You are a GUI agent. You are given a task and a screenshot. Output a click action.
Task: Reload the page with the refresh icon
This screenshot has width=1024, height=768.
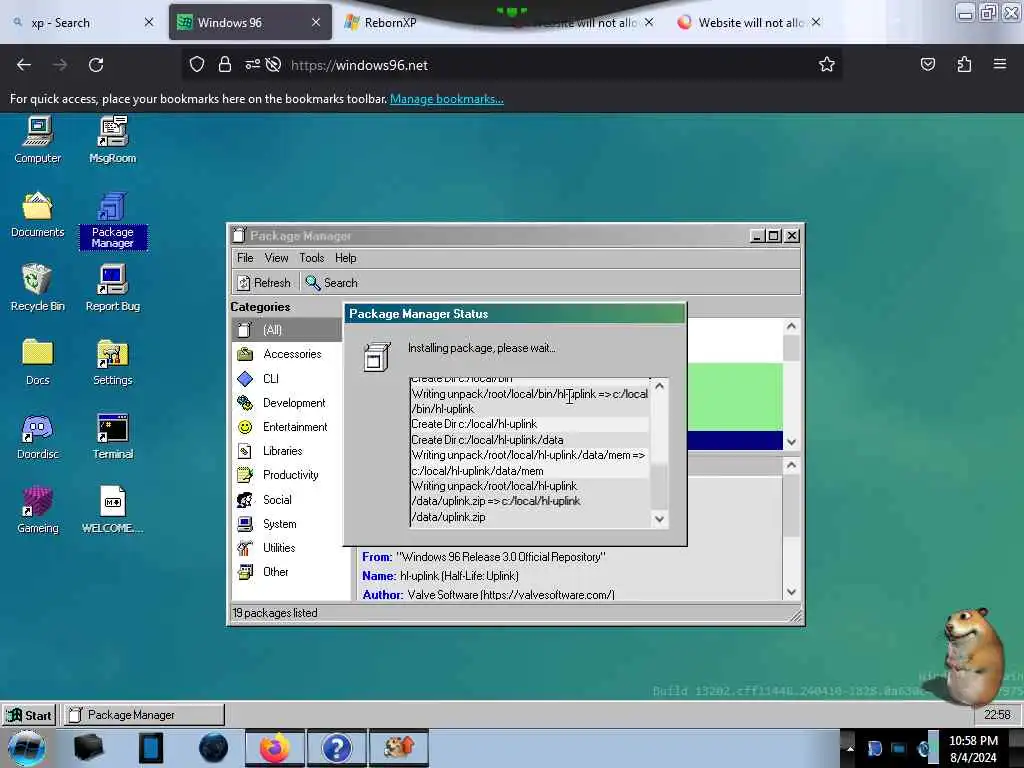pyautogui.click(x=96, y=65)
